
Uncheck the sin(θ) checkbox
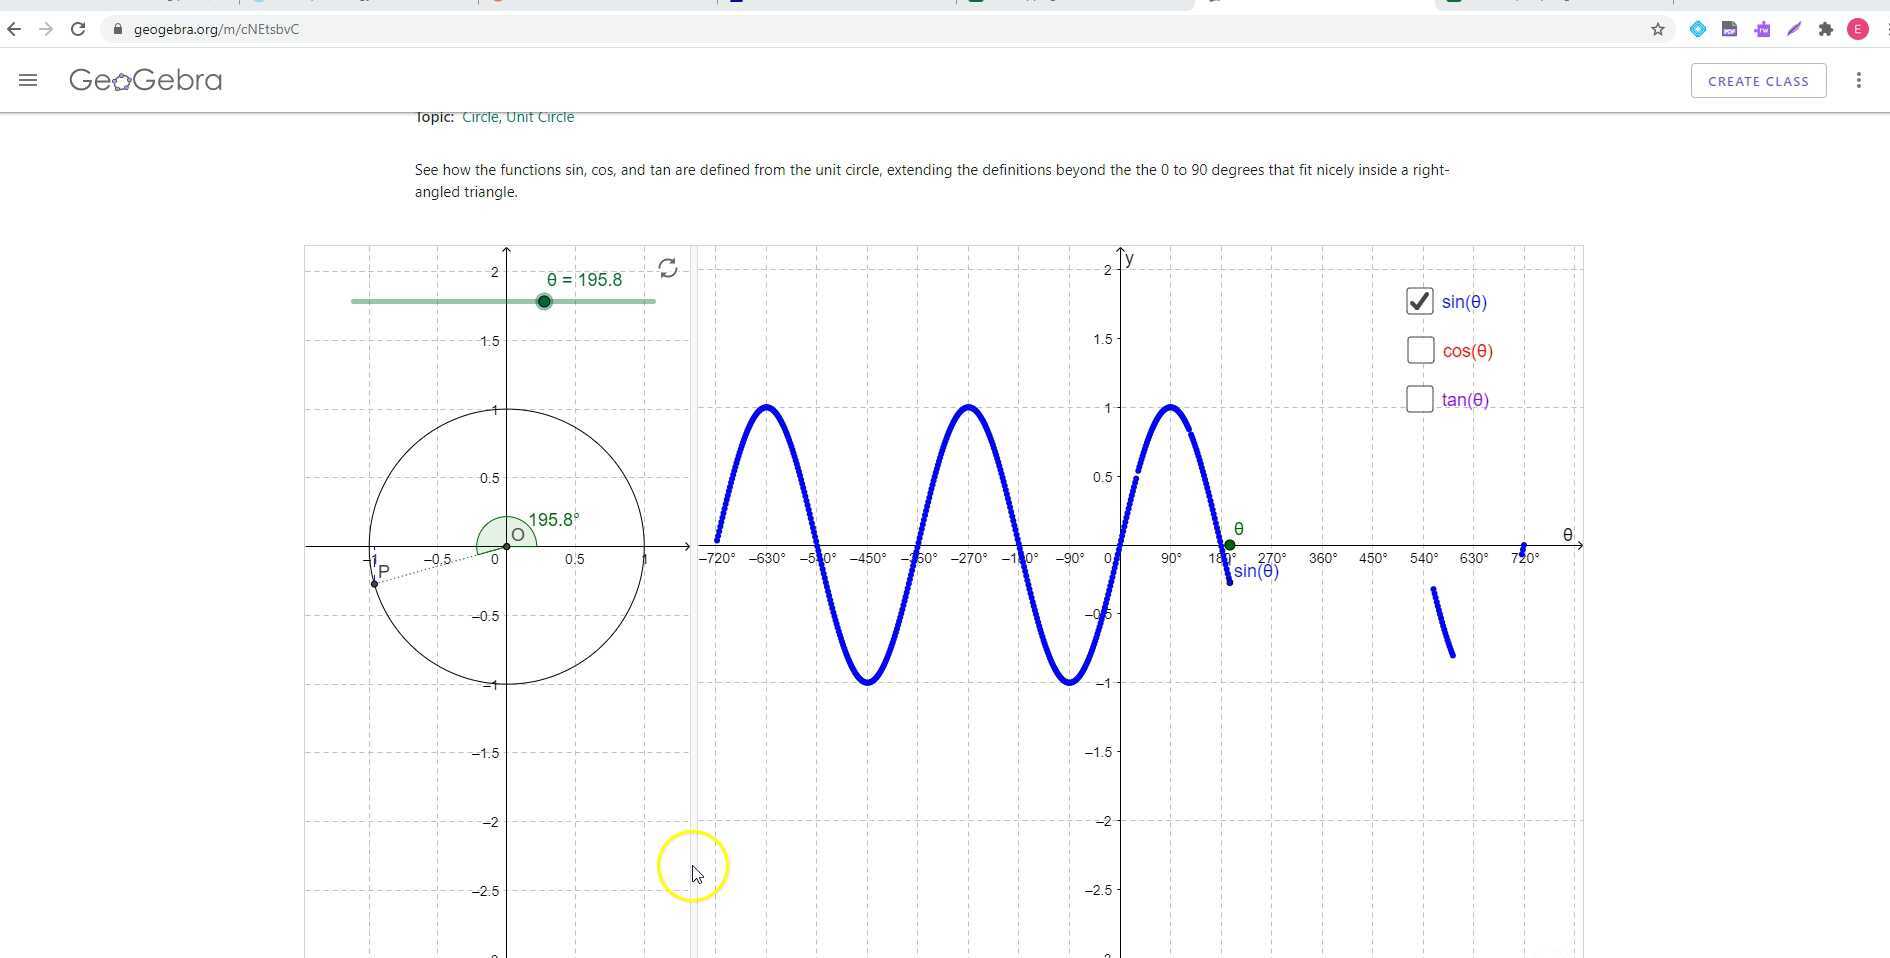[1419, 300]
